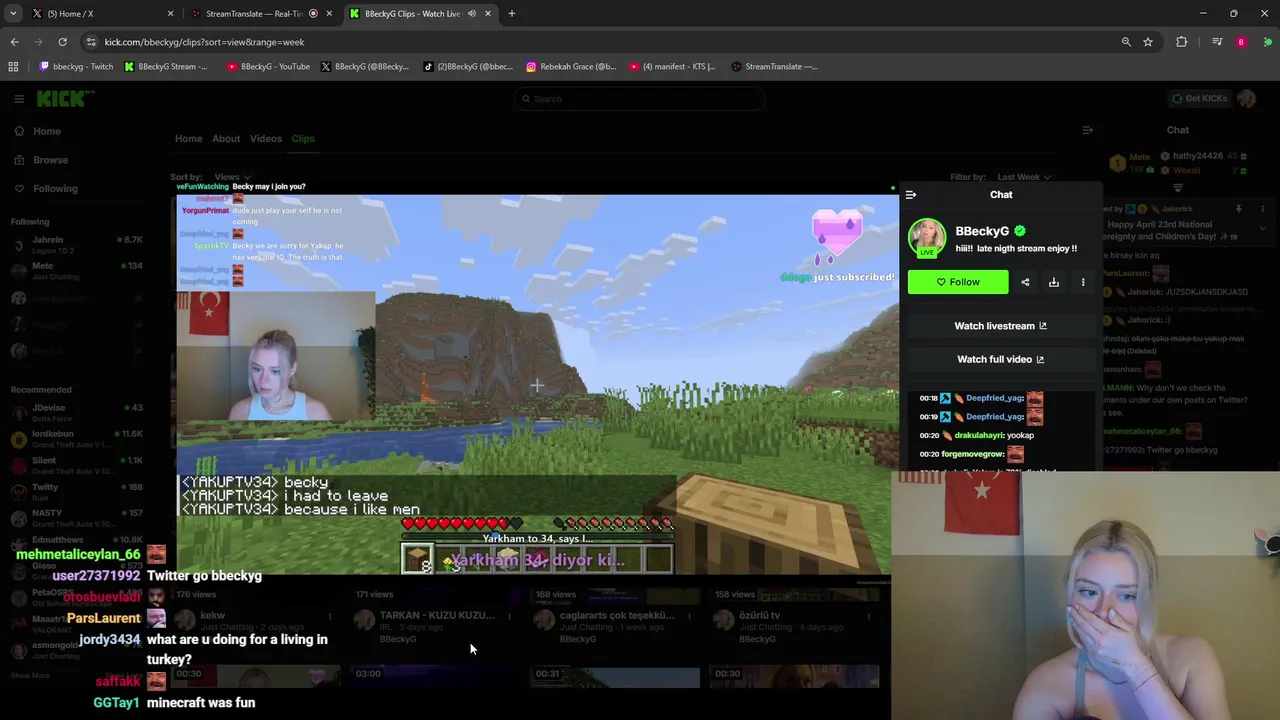Switch to the '(5) Home / X' tab
The height and width of the screenshot is (720, 1280).
[x=100, y=14]
